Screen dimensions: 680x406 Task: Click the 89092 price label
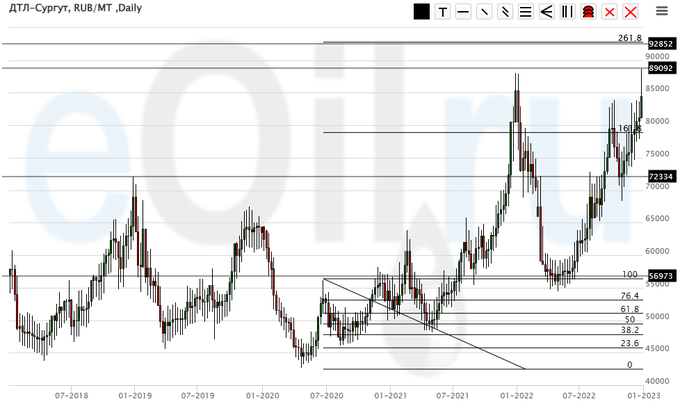tap(659, 68)
